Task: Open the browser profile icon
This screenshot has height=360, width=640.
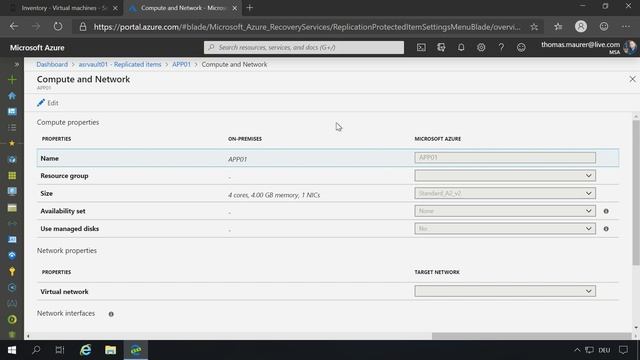Action: [x=581, y=27]
